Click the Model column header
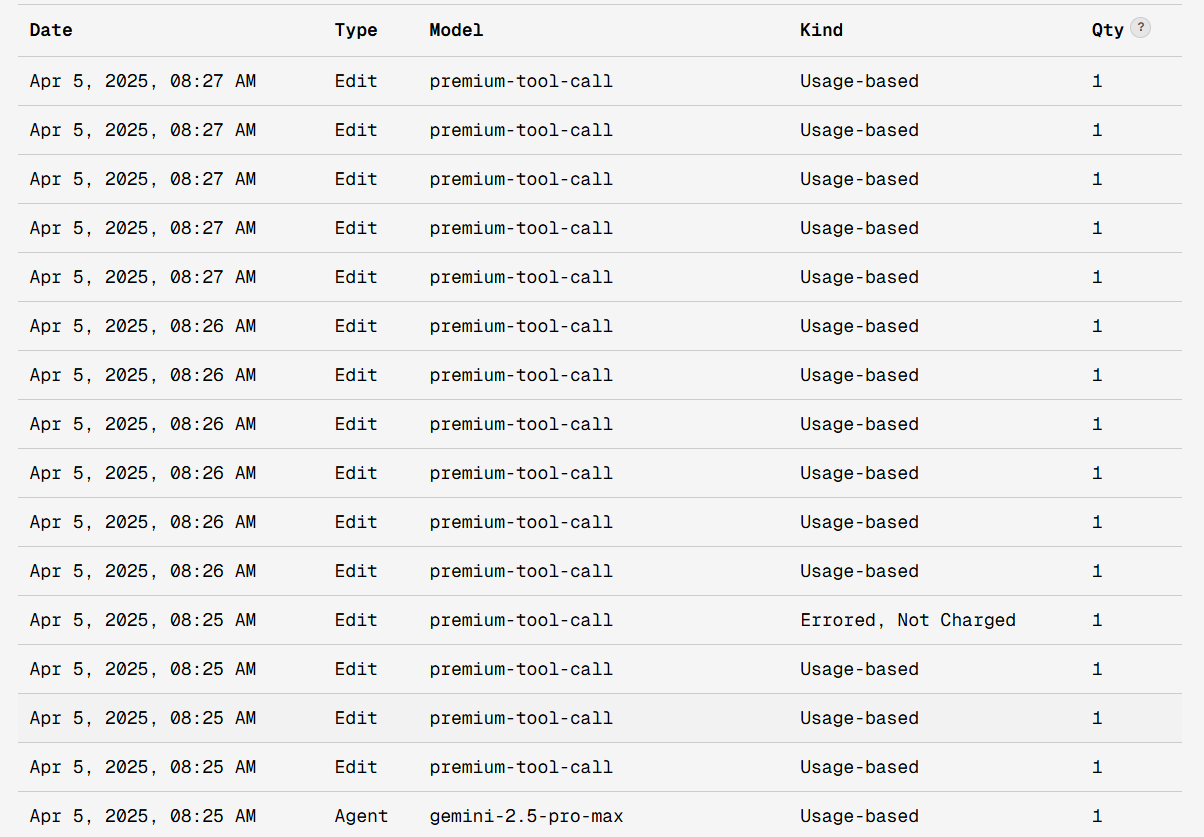The width and height of the screenshot is (1204, 837). 456,30
